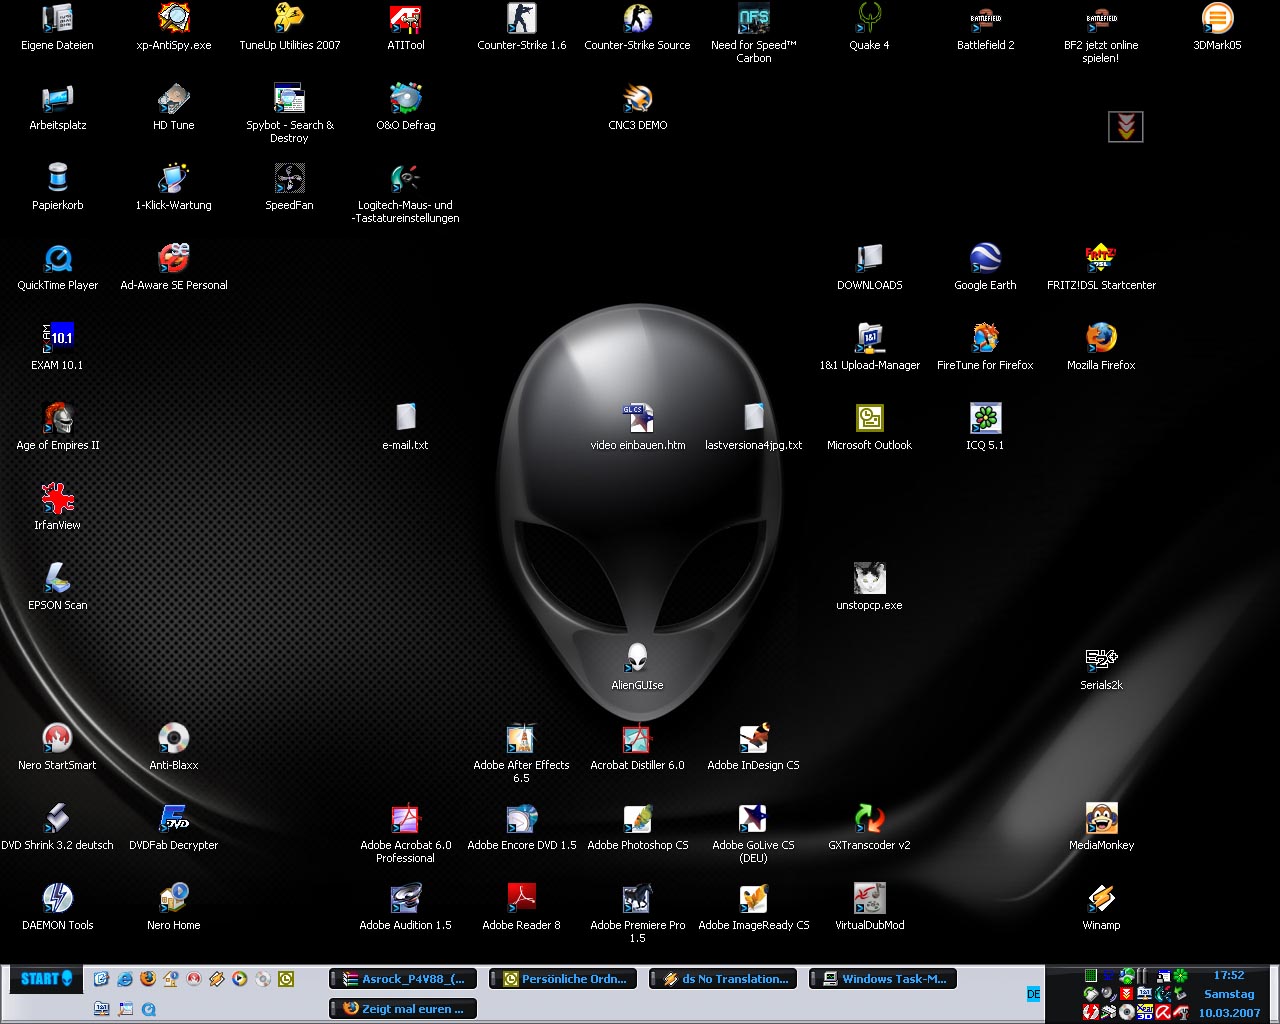The width and height of the screenshot is (1280, 1024).
Task: Launch the Nero StartSmart icon
Action: (57, 748)
